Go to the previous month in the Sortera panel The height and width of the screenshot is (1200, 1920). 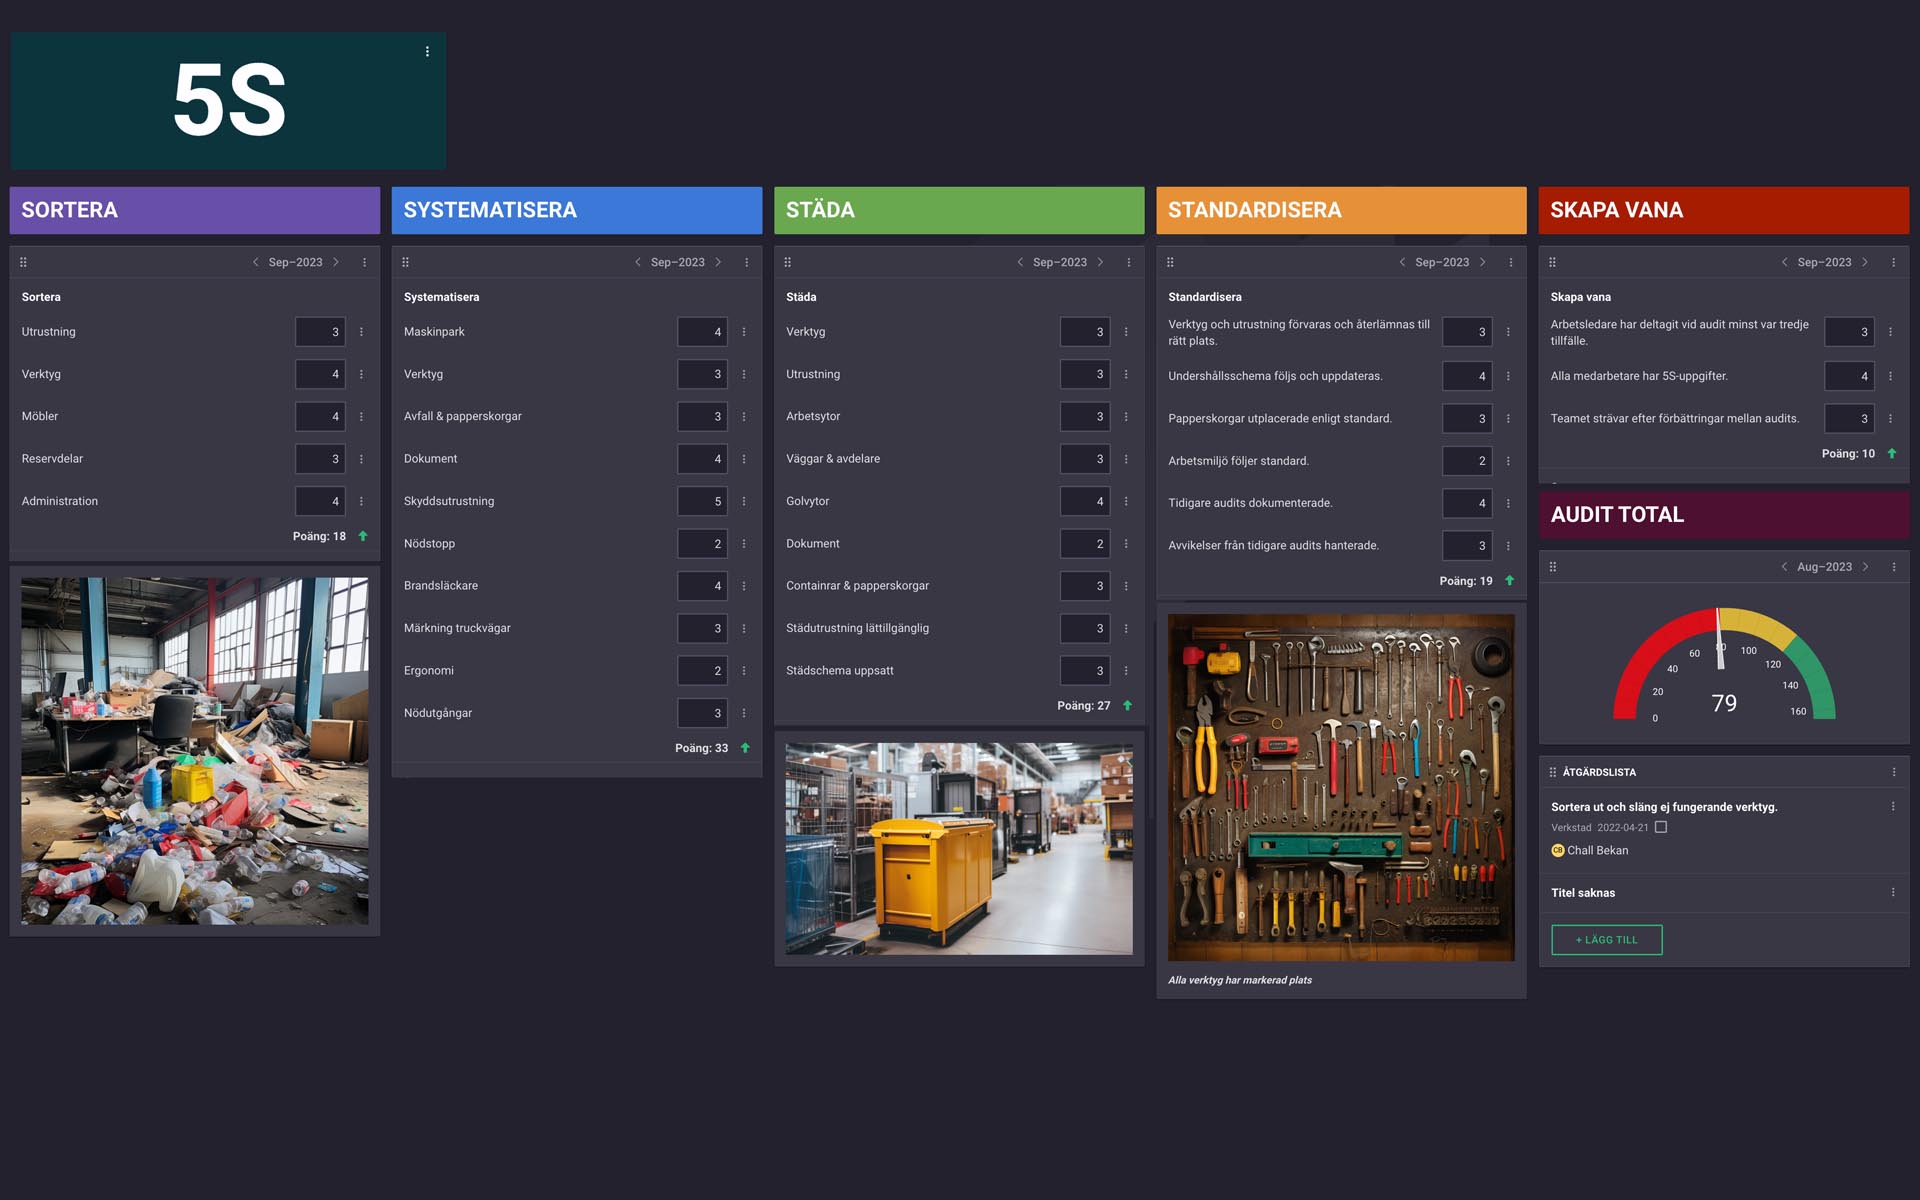pyautogui.click(x=255, y=262)
